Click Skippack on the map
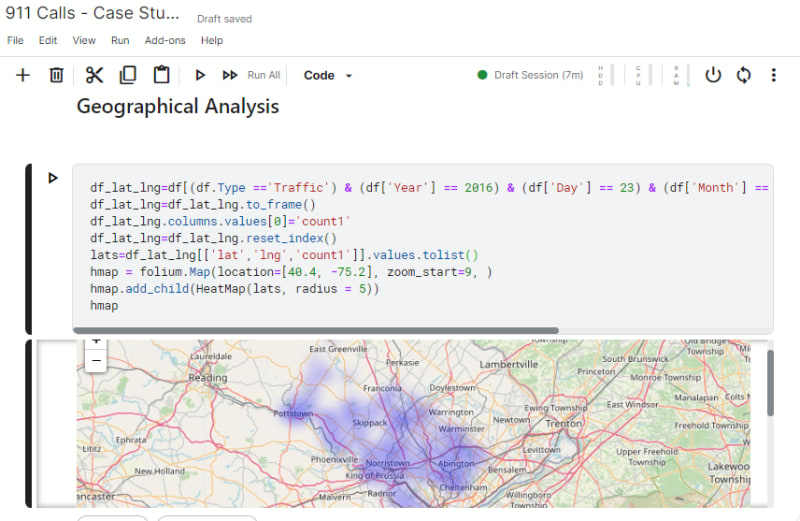 coord(369,423)
